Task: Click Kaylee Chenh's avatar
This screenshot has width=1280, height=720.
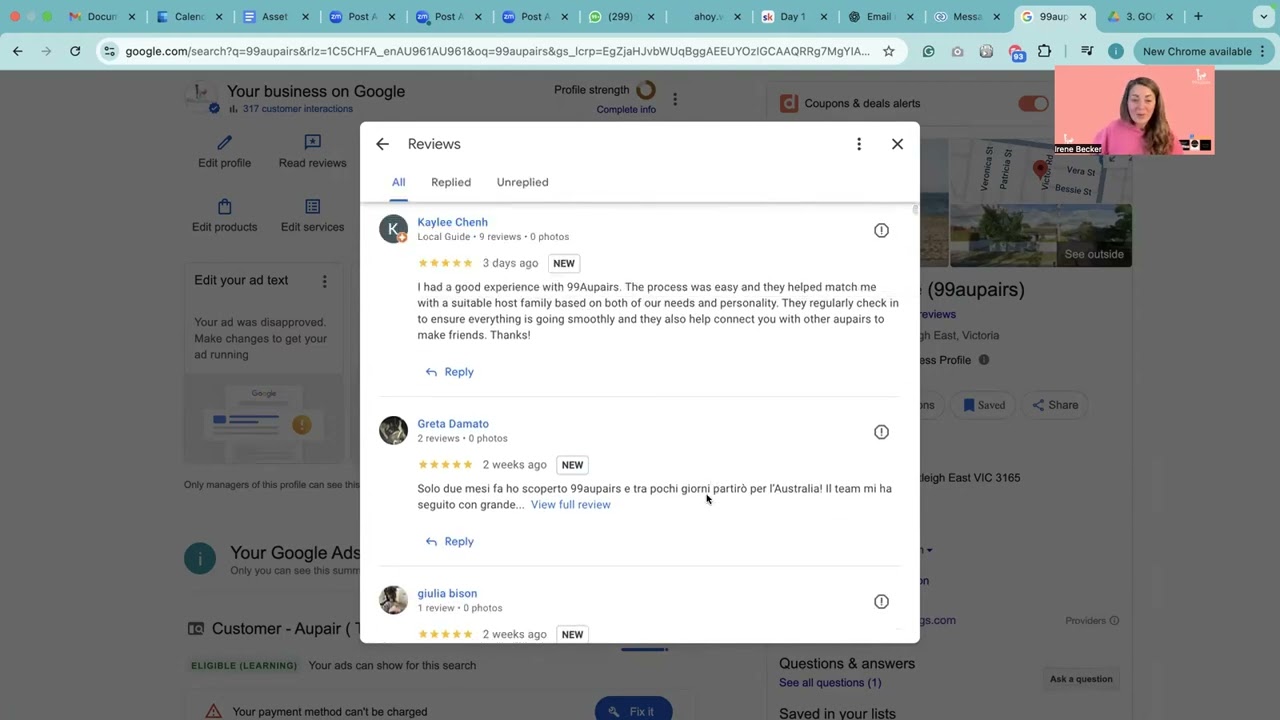Action: (393, 229)
